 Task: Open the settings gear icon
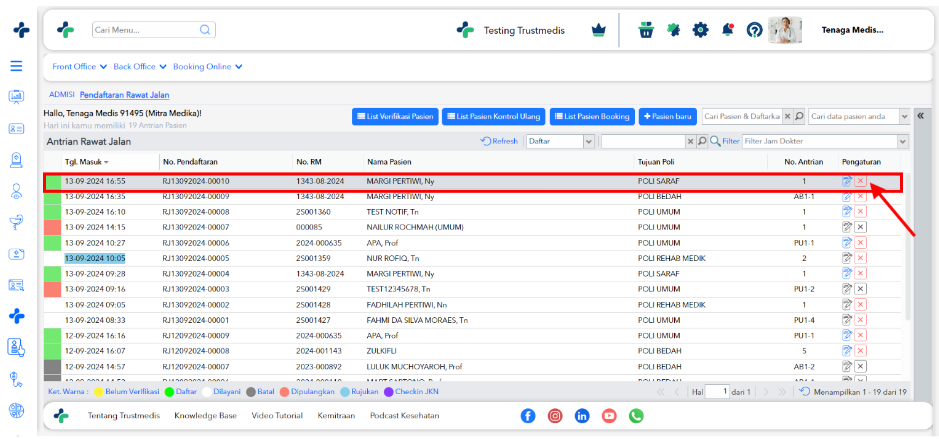[700, 30]
